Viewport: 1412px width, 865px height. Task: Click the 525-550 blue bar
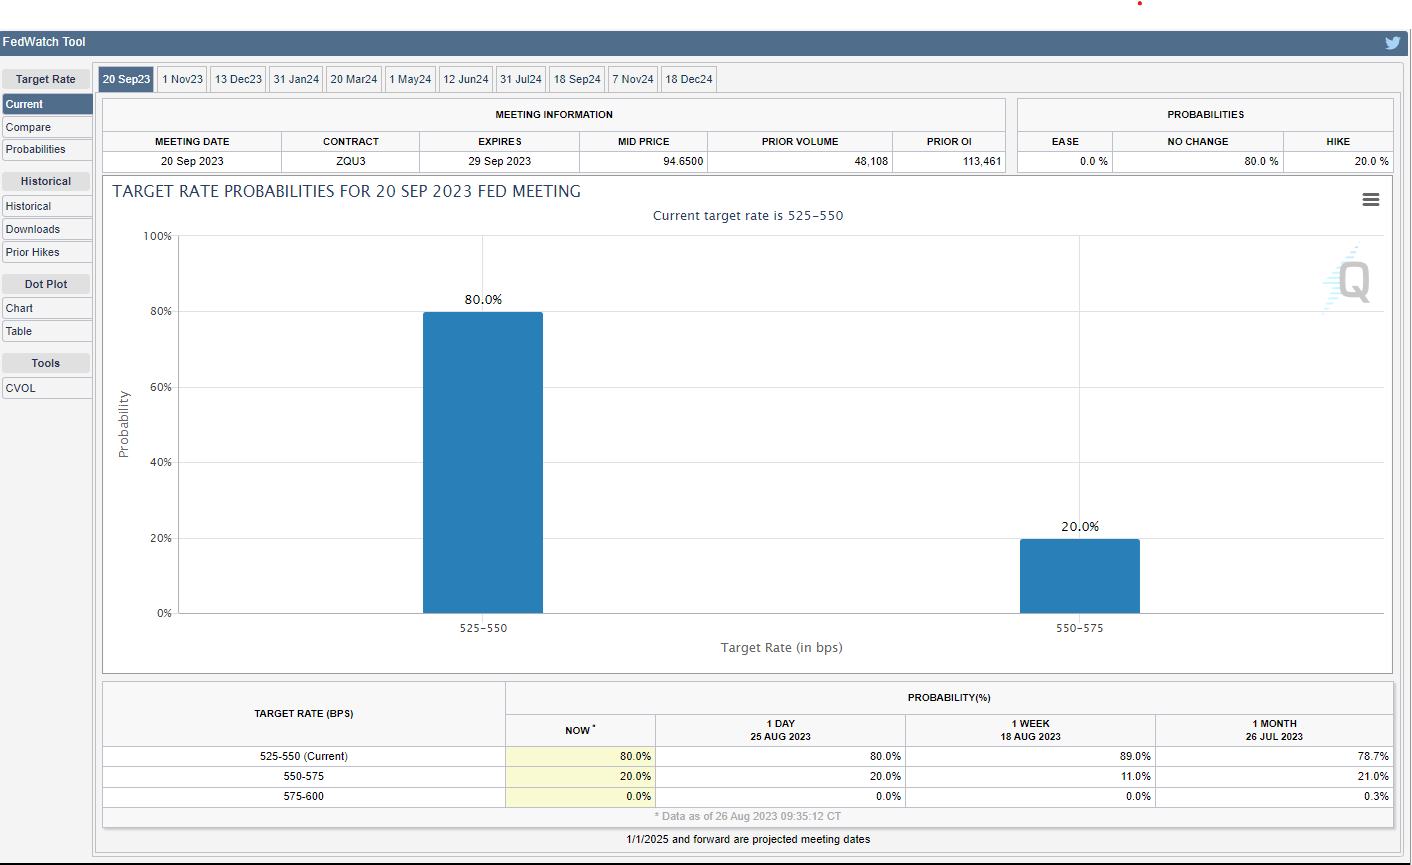483,462
